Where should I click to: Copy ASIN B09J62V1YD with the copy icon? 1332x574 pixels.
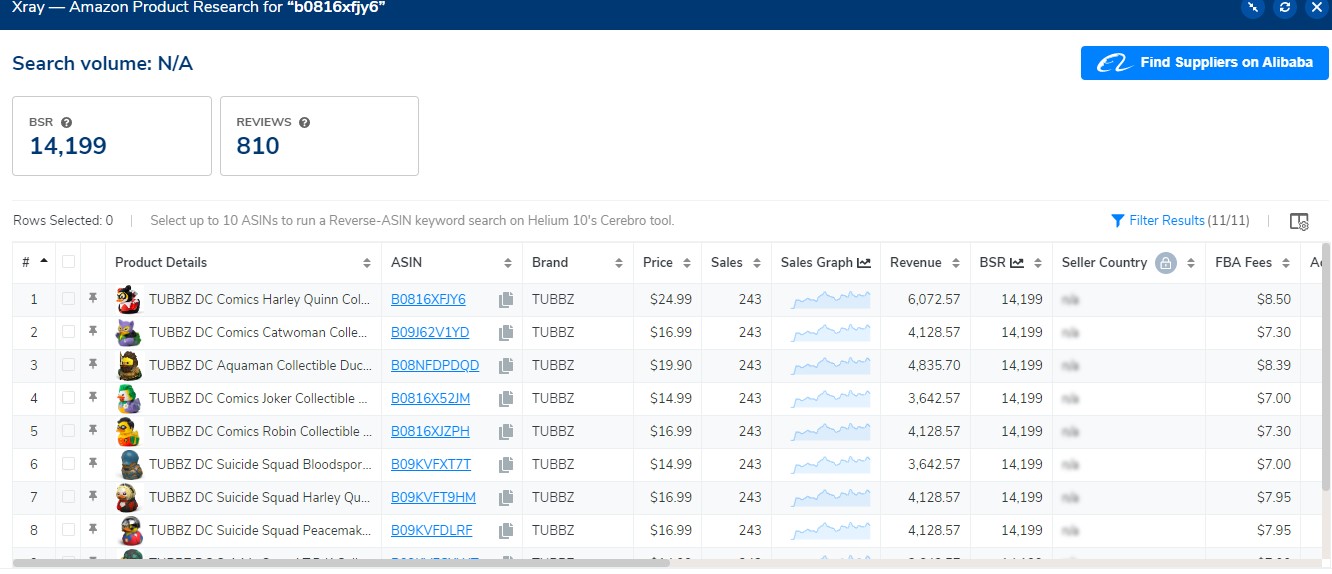[506, 332]
